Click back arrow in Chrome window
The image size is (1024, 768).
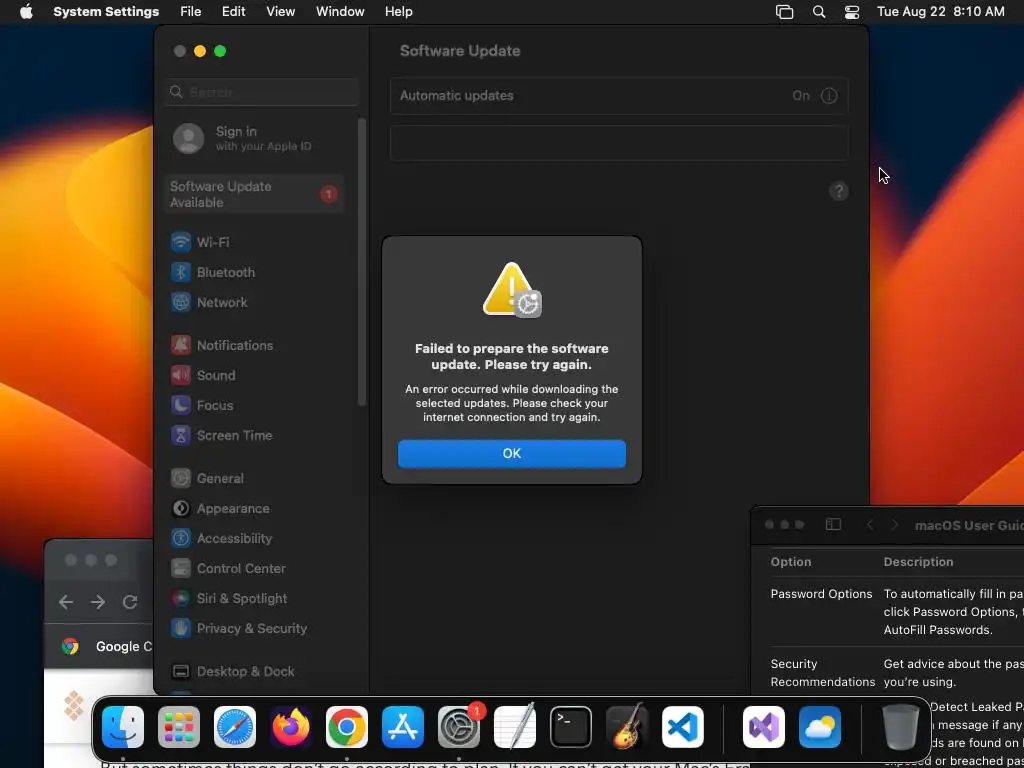[66, 602]
